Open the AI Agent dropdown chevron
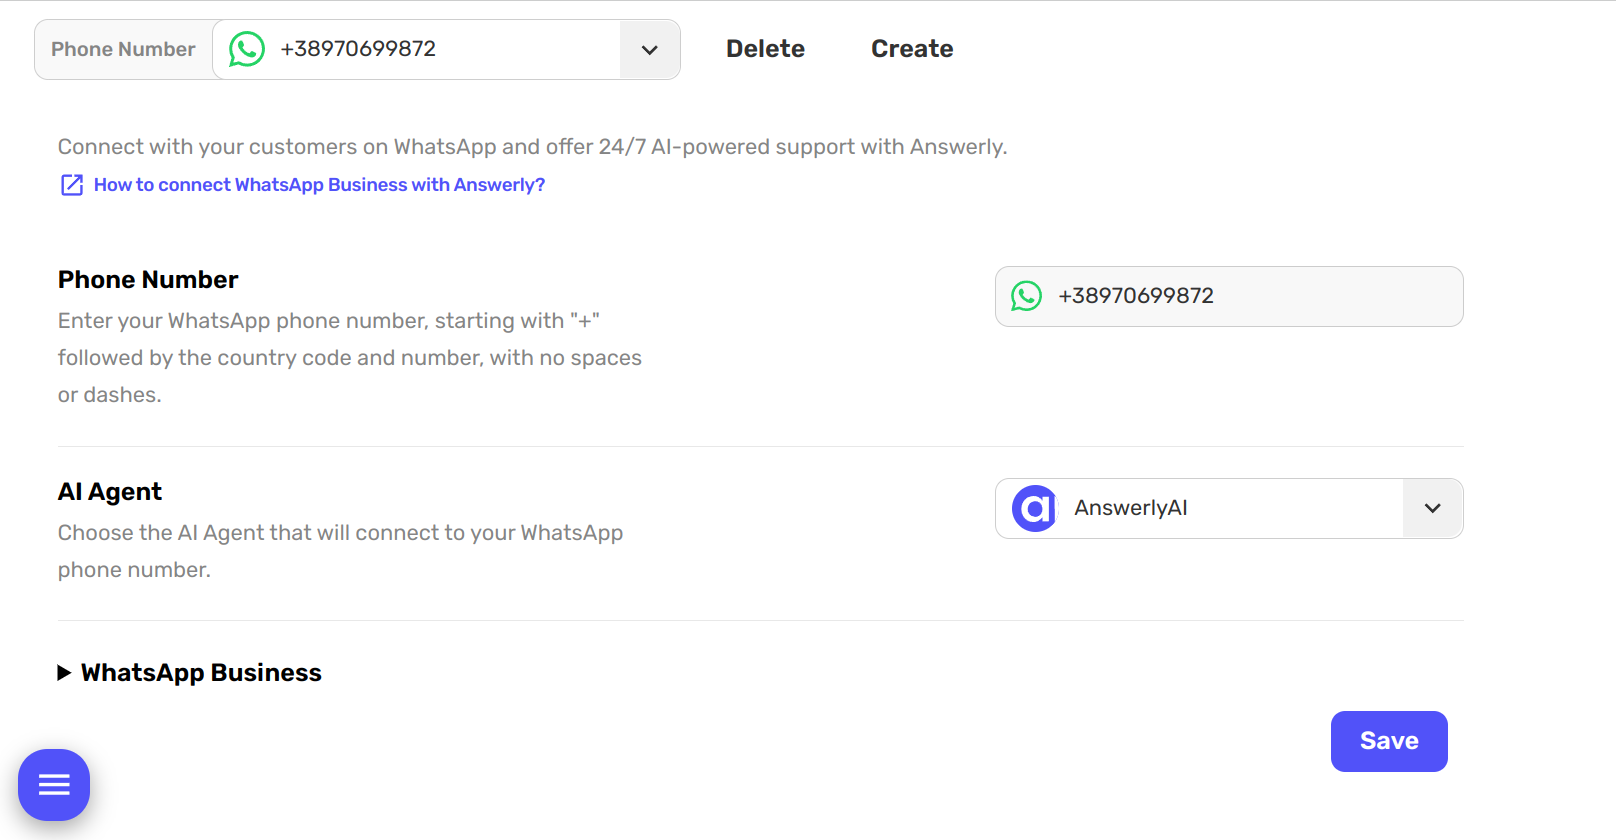The image size is (1616, 840). click(1433, 508)
